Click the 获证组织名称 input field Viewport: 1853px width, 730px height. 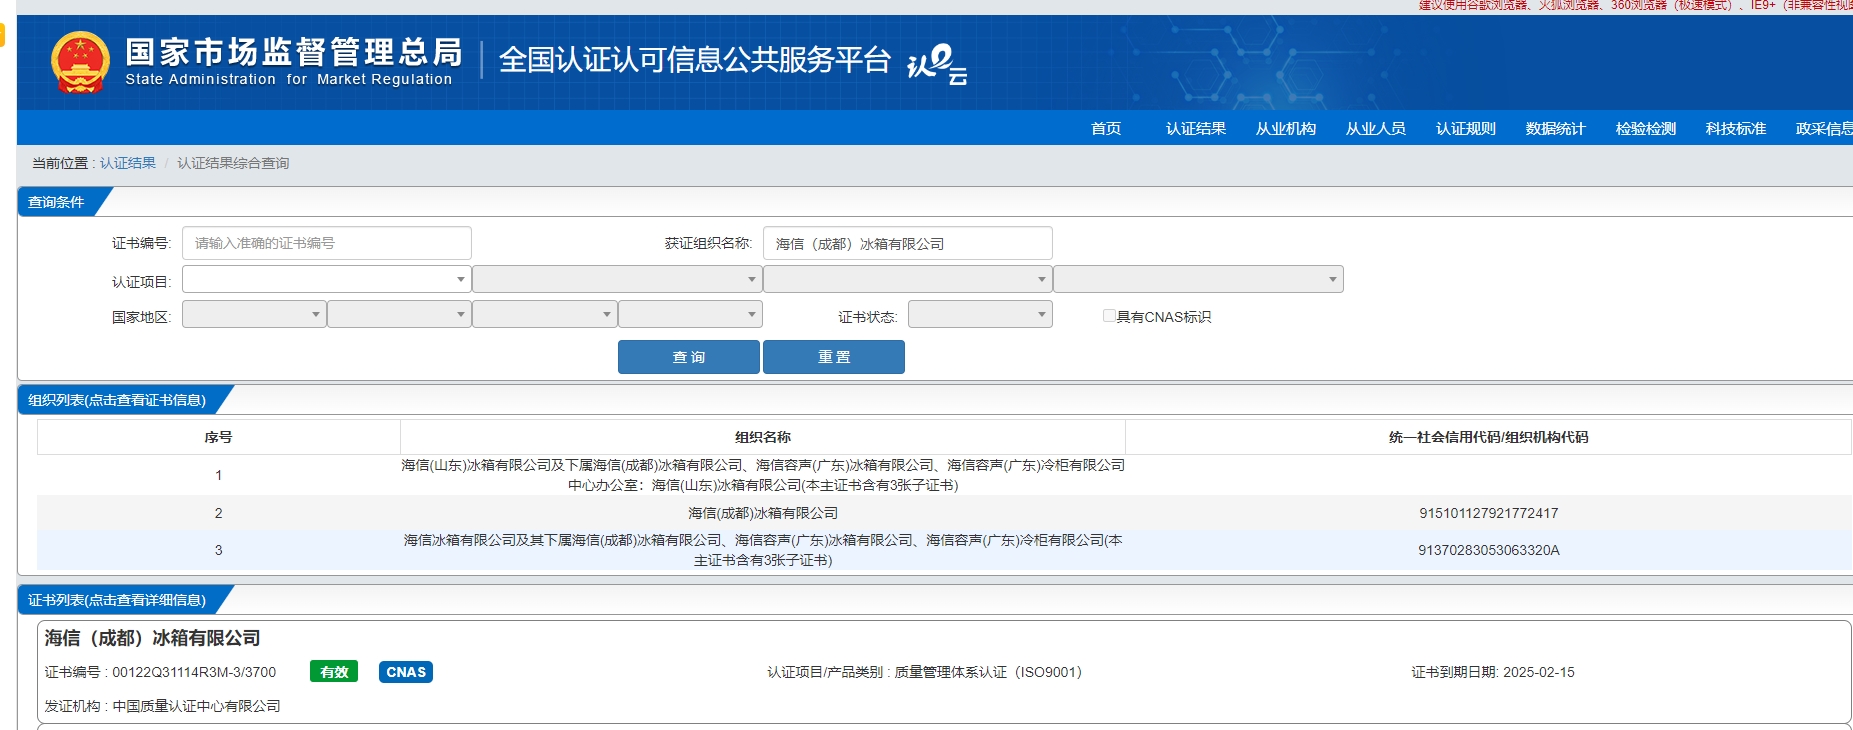coord(908,243)
